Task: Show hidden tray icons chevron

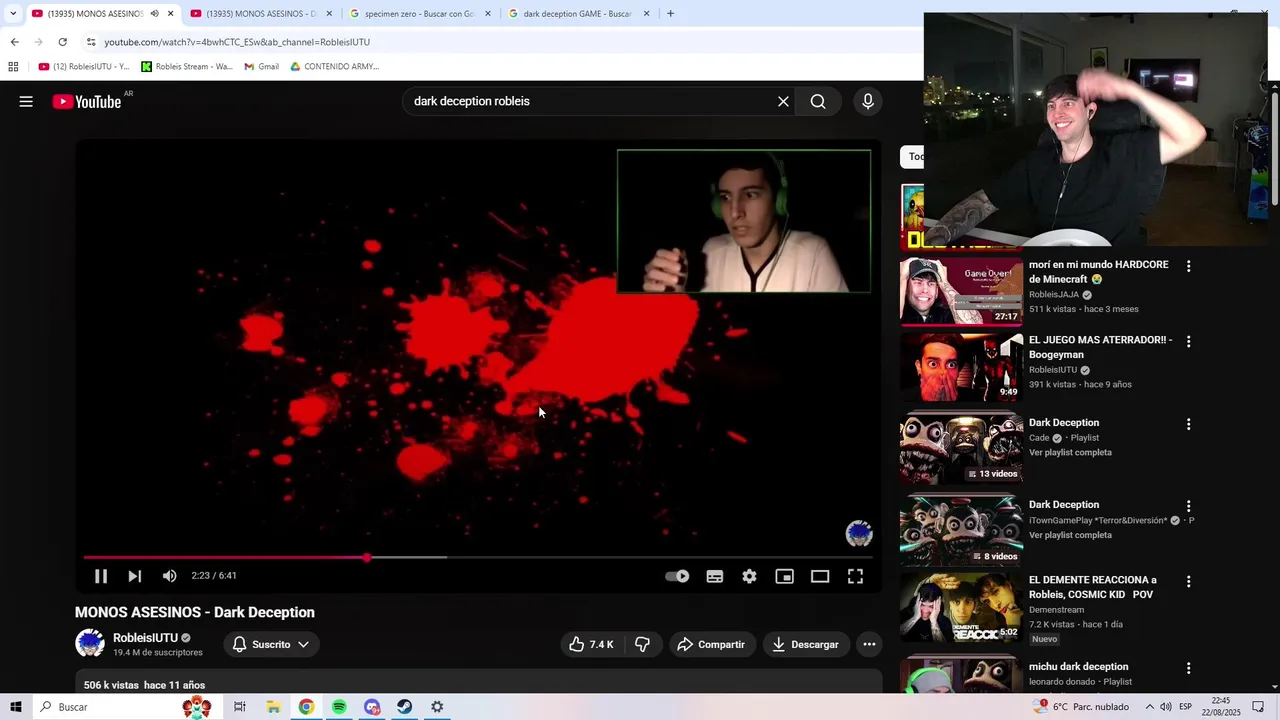Action: (1149, 707)
